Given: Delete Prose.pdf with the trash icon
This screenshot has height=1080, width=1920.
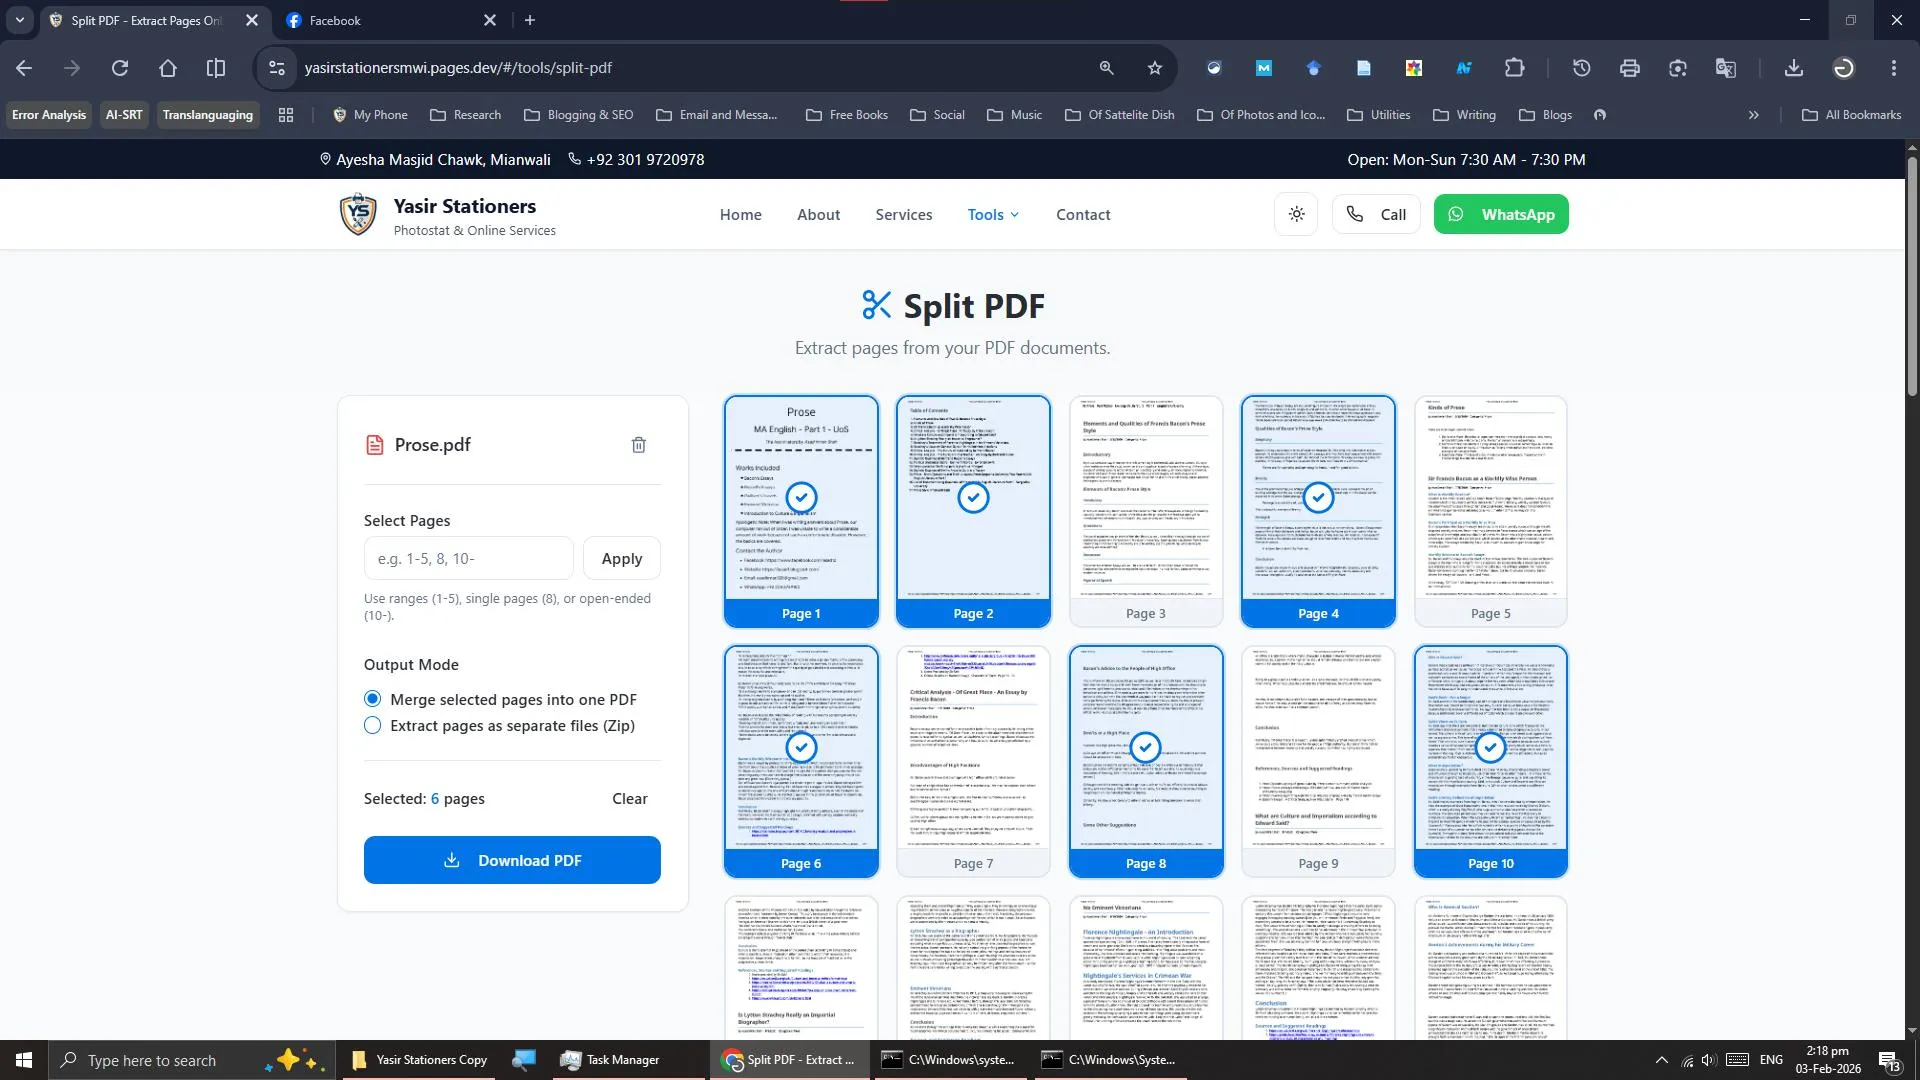Looking at the screenshot, I should (638, 445).
